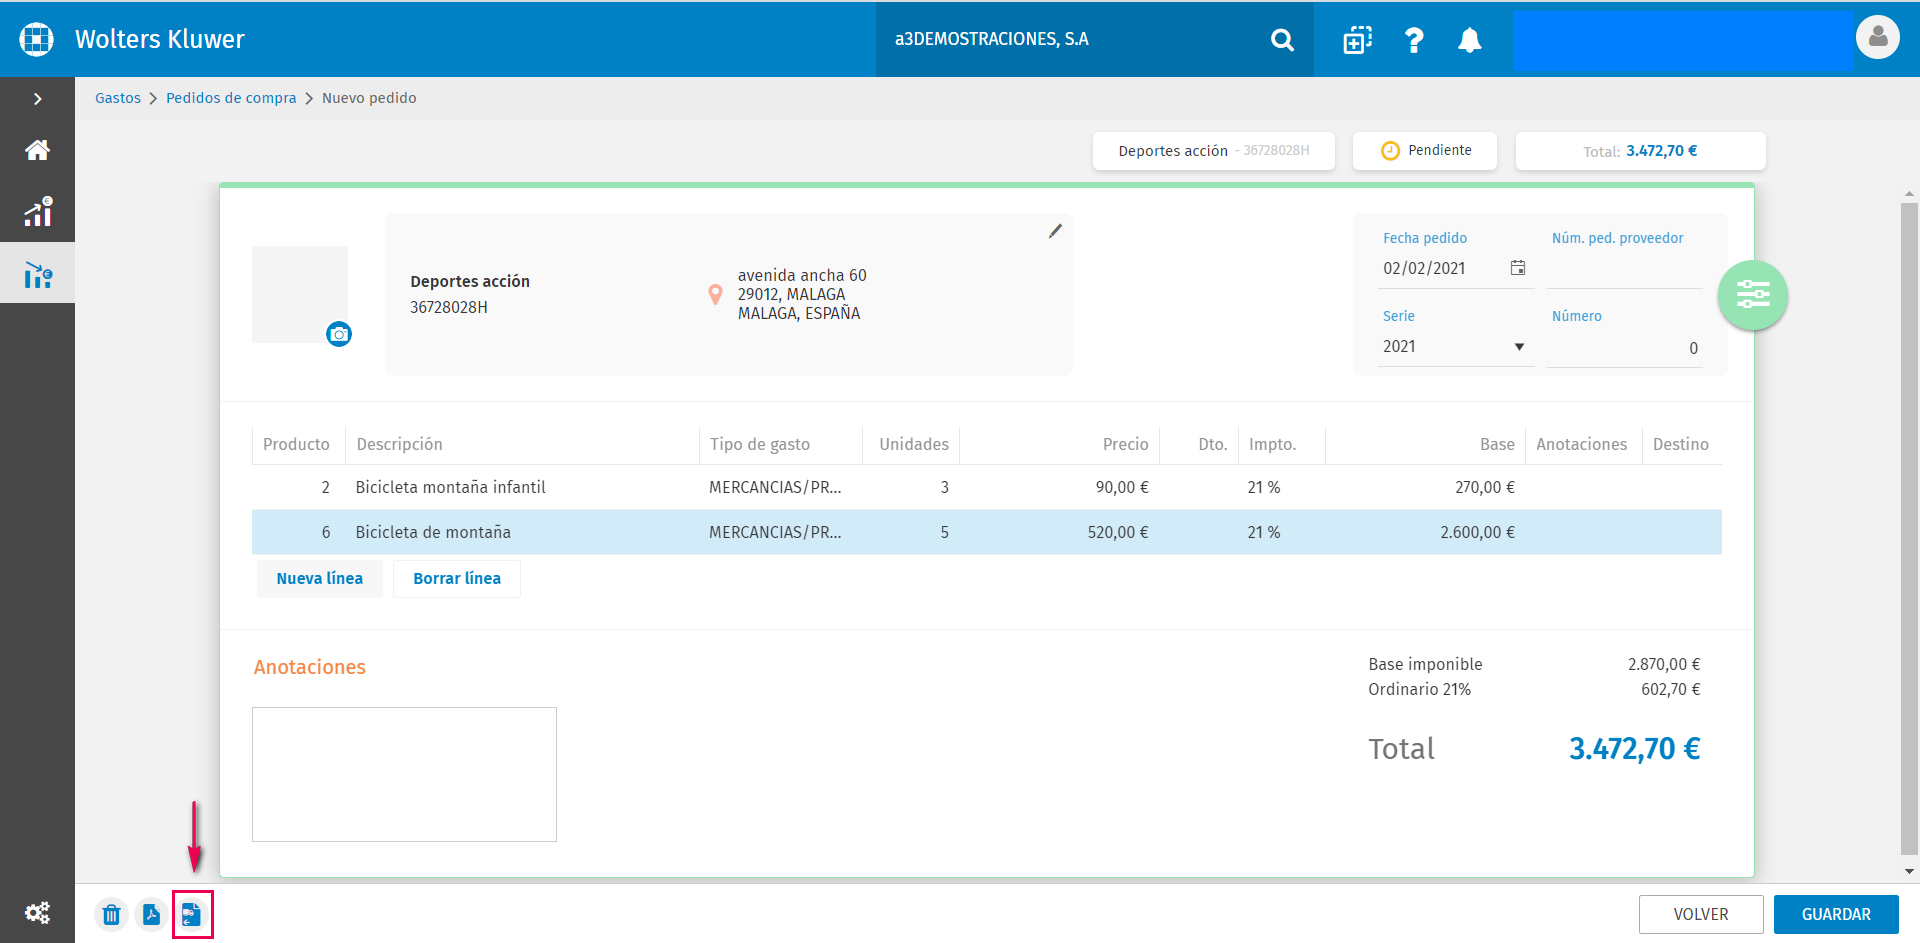Open the Fecha pedido calendar picker

click(1518, 268)
